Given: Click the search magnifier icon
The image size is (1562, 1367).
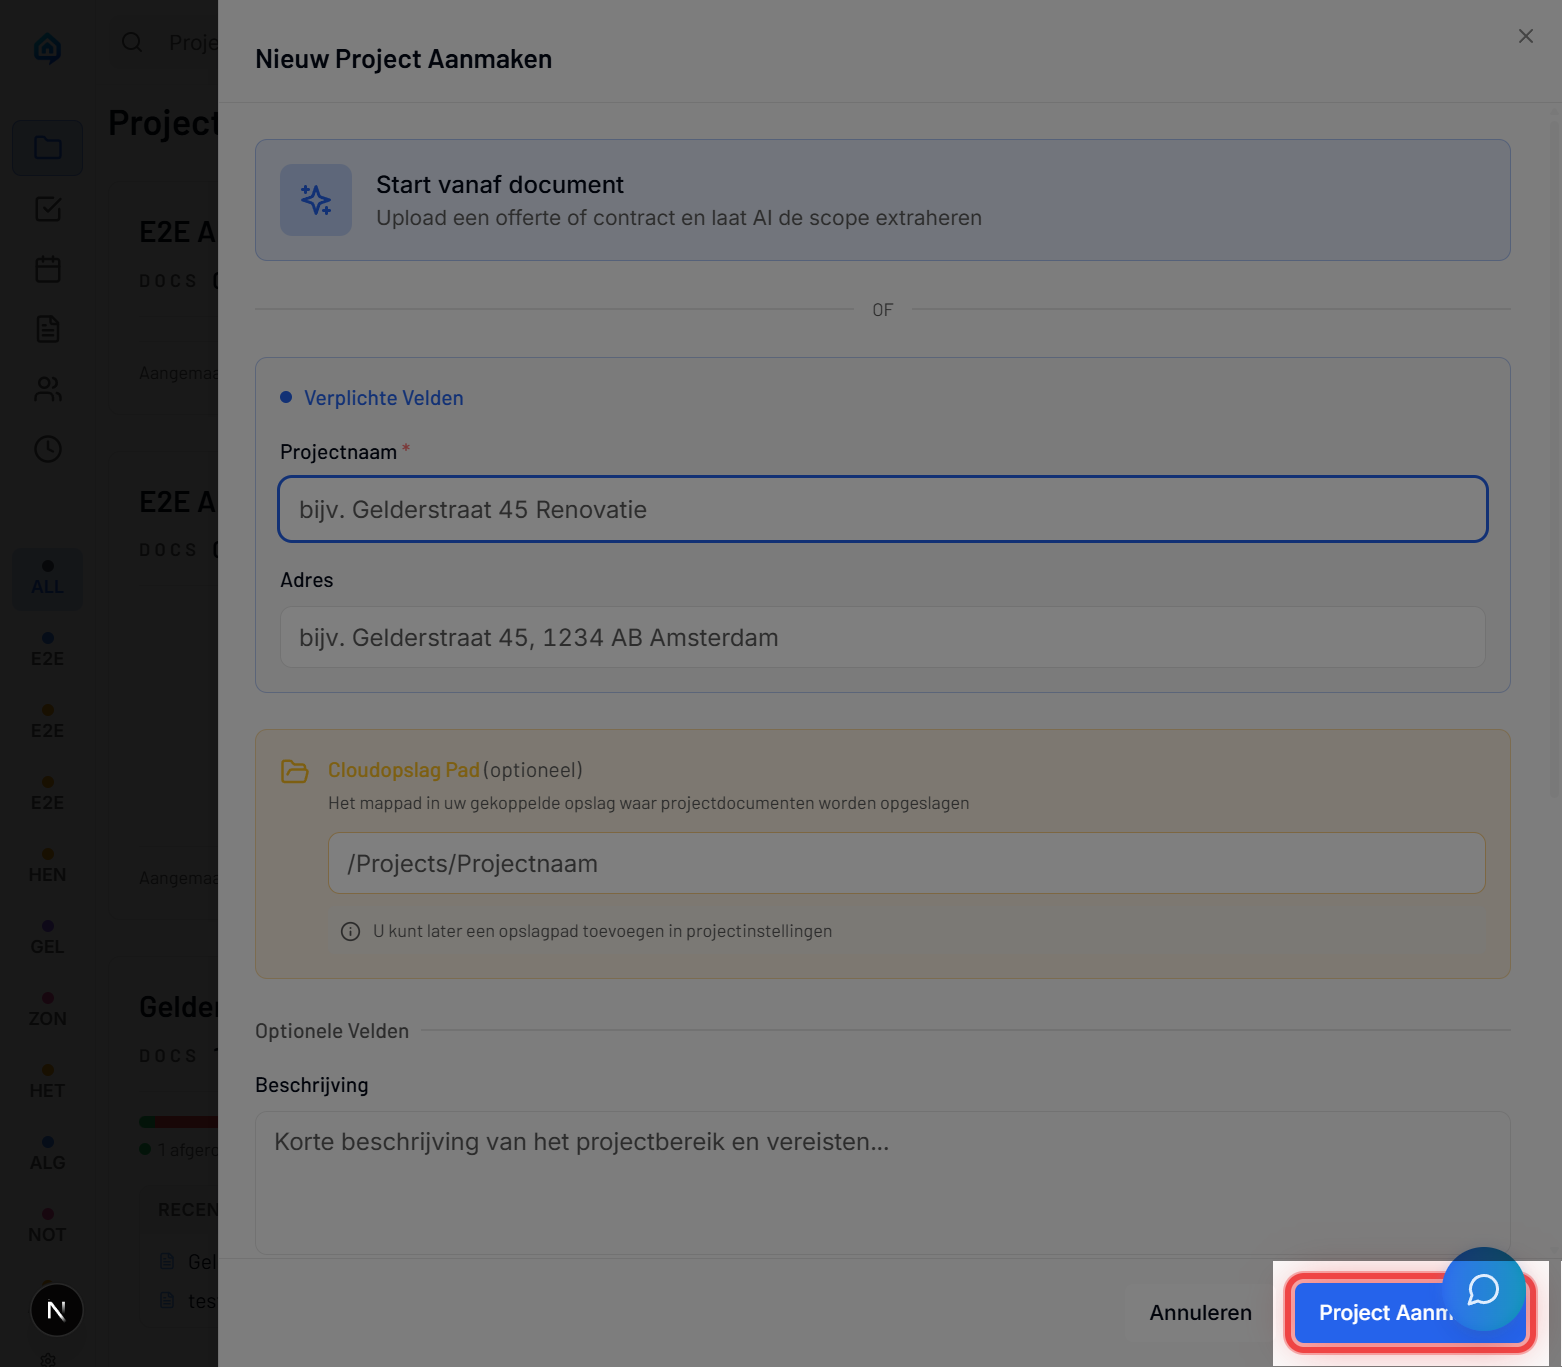Looking at the screenshot, I should click(x=132, y=42).
